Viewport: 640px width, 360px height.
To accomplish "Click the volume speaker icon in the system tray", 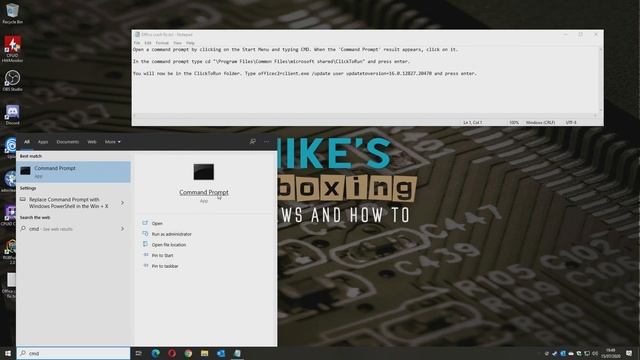I will [595, 353].
